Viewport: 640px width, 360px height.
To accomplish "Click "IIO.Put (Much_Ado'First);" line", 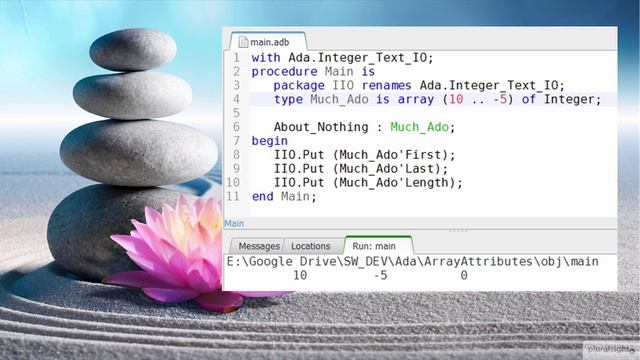I will click(364, 155).
